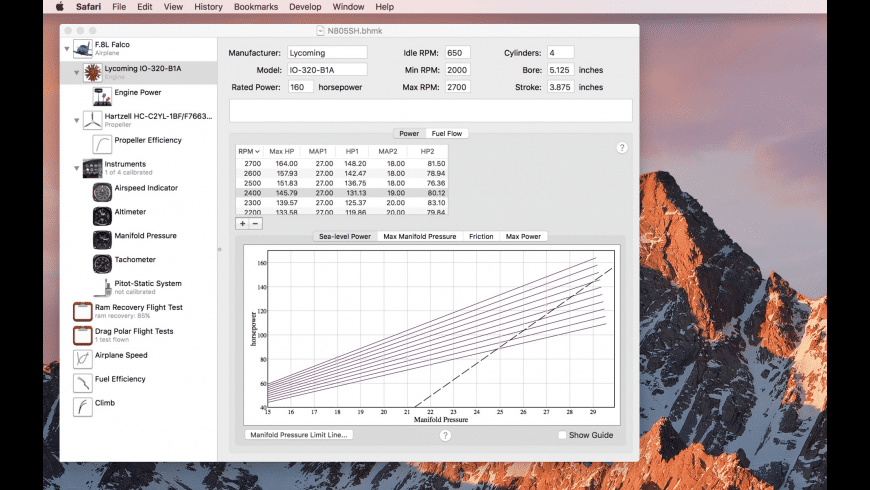Open the Develop menu

click(x=305, y=7)
